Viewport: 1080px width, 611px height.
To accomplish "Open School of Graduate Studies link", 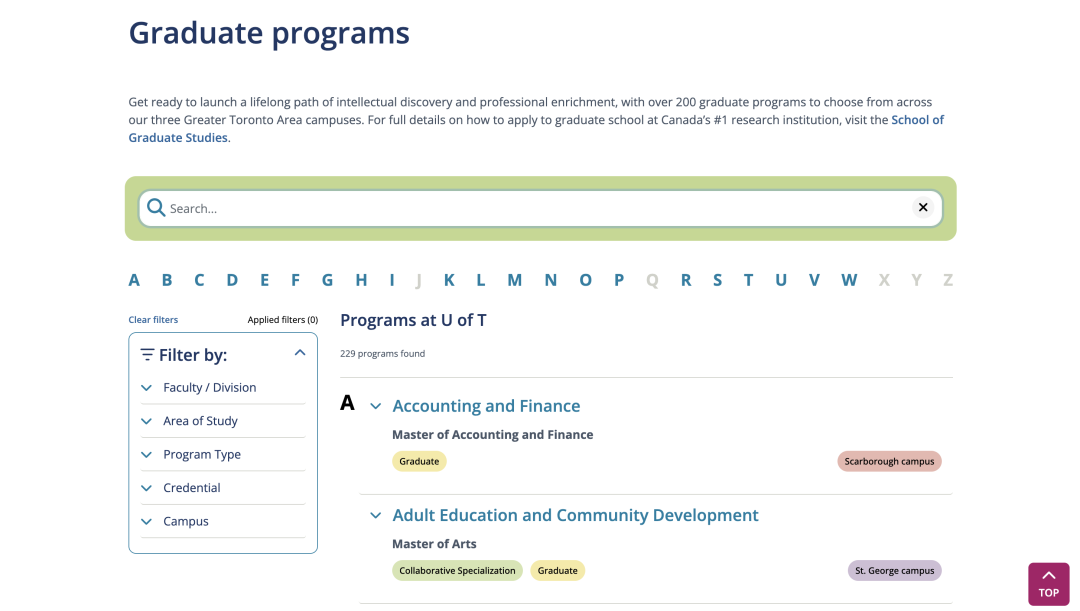I will [x=917, y=120].
